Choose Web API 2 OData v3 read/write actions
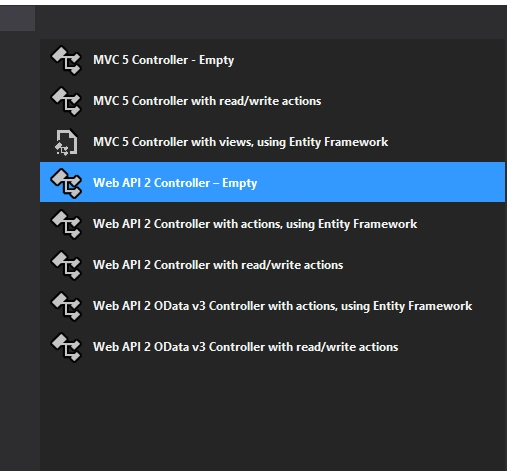The height and width of the screenshot is (471, 507). tap(272, 347)
